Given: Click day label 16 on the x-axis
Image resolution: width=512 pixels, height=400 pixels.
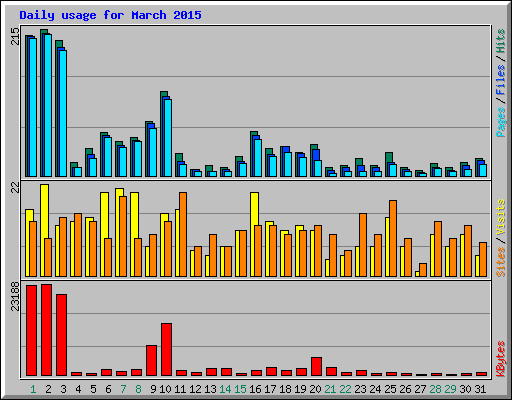Looking at the screenshot, I should (255, 389).
